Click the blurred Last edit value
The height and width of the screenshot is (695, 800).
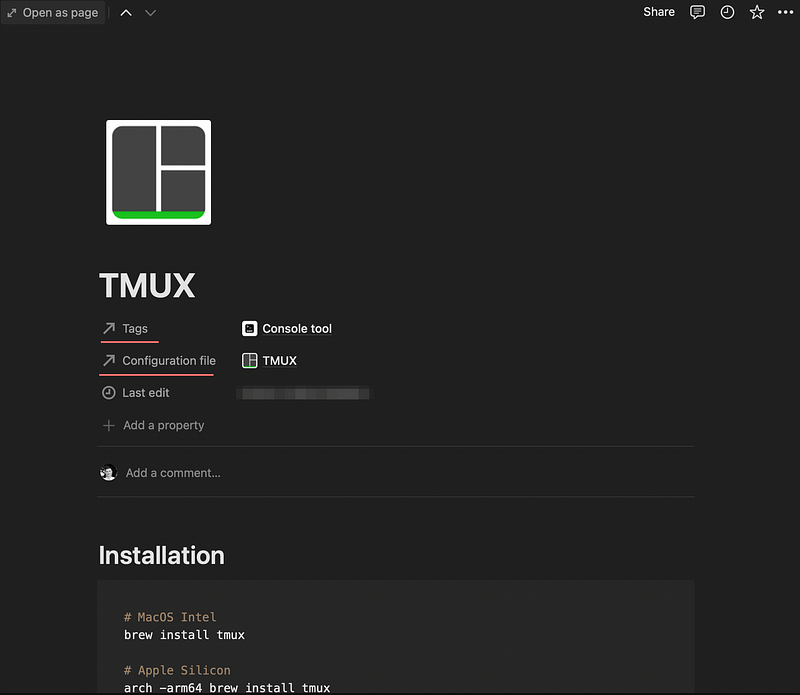(x=305, y=393)
